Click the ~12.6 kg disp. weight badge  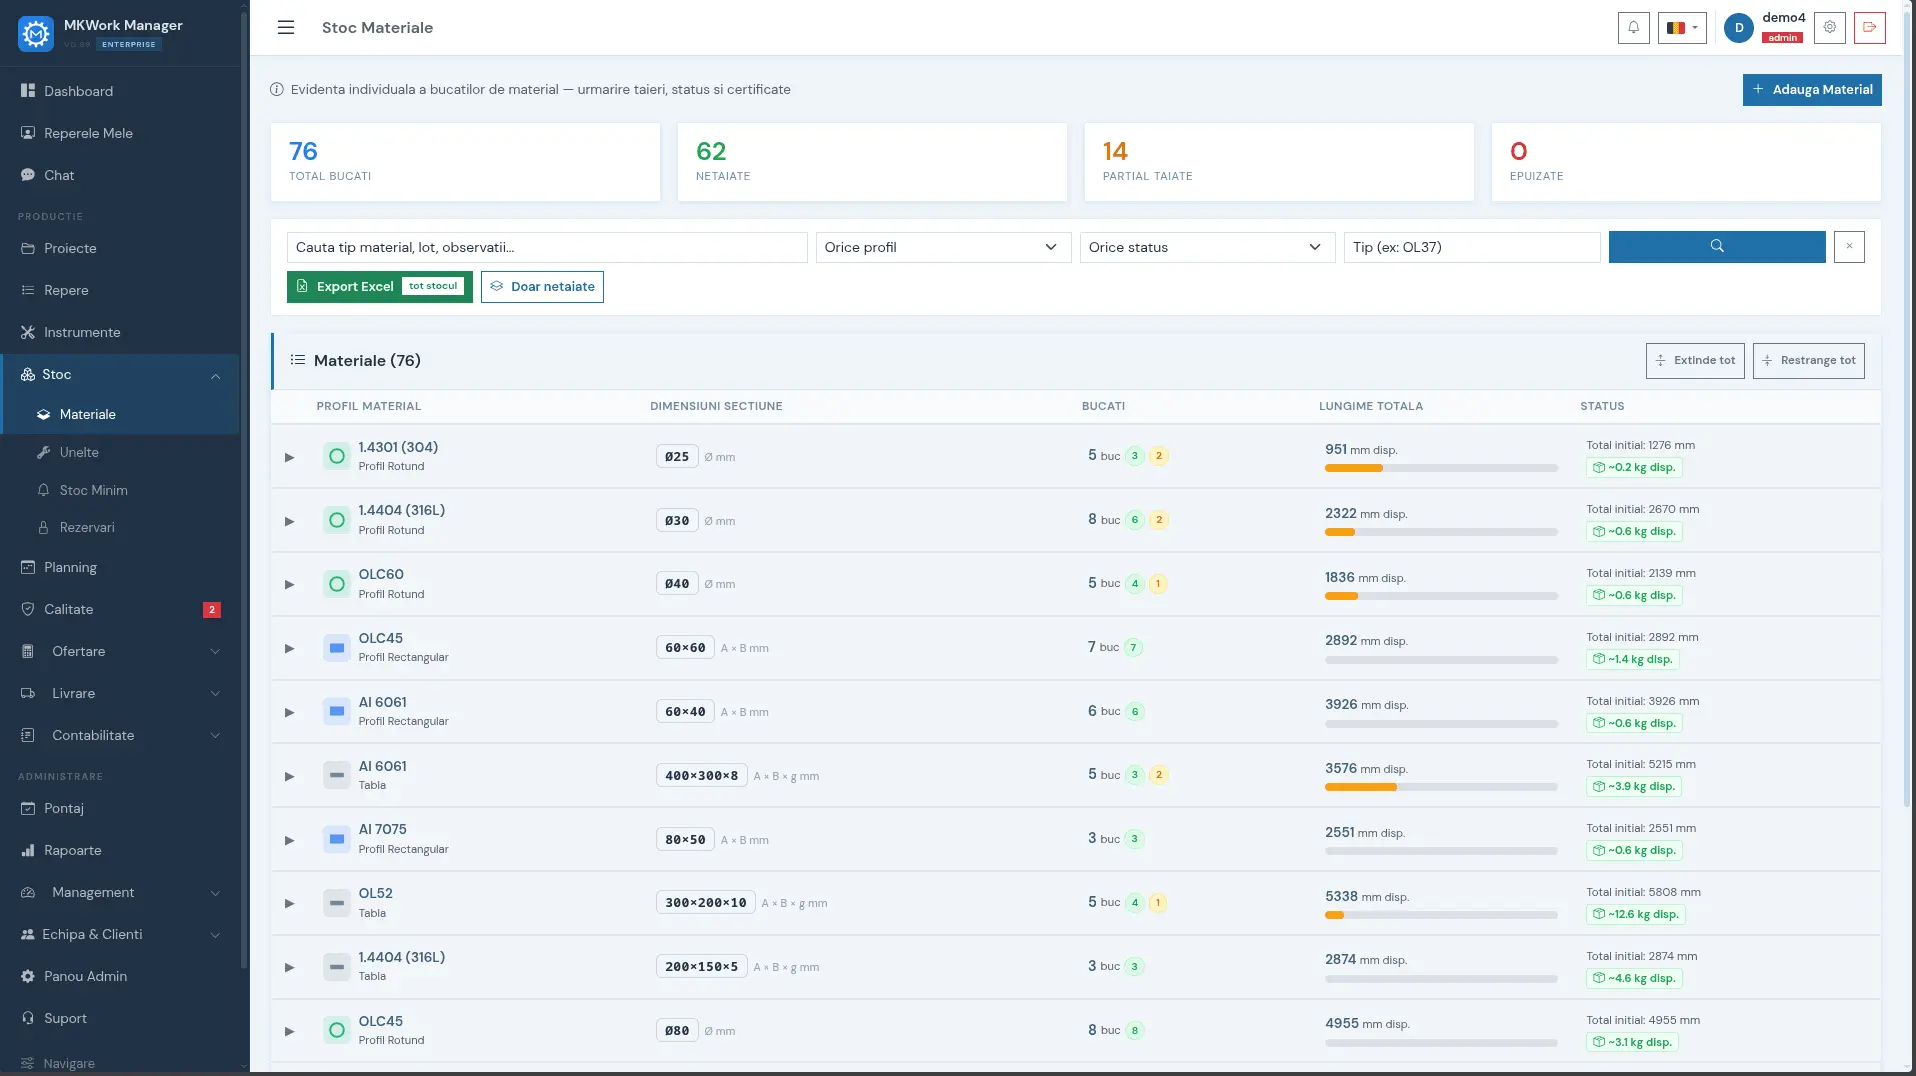coord(1636,915)
